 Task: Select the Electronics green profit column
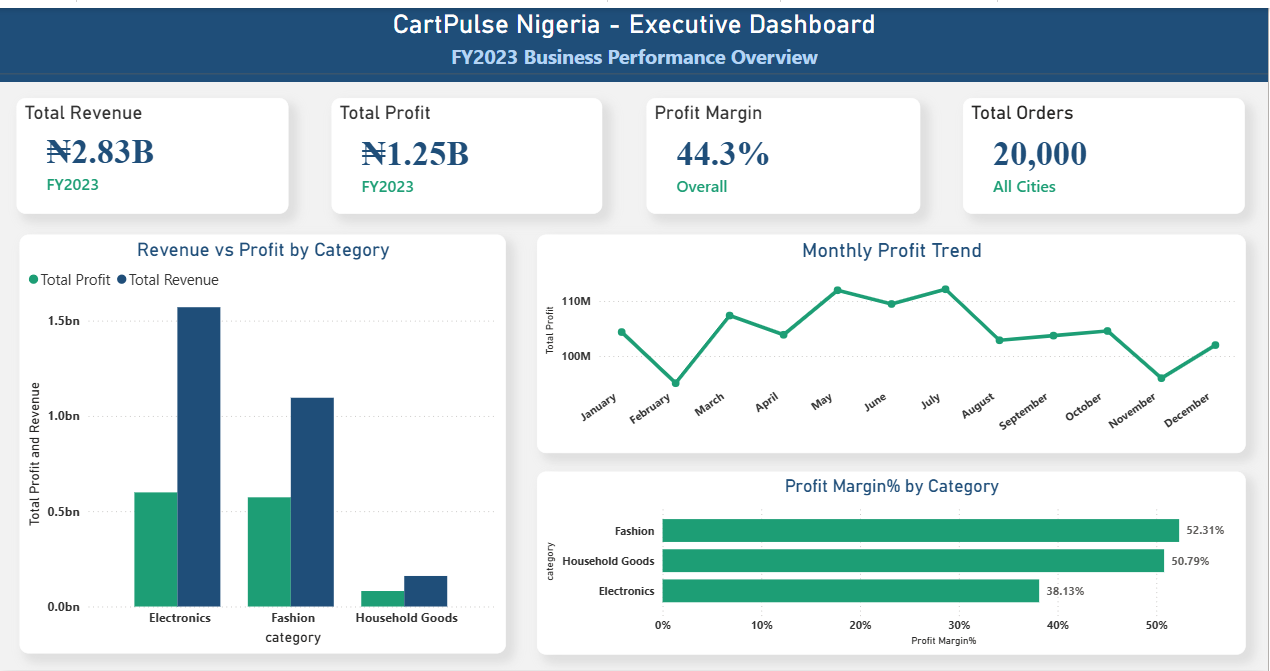156,549
